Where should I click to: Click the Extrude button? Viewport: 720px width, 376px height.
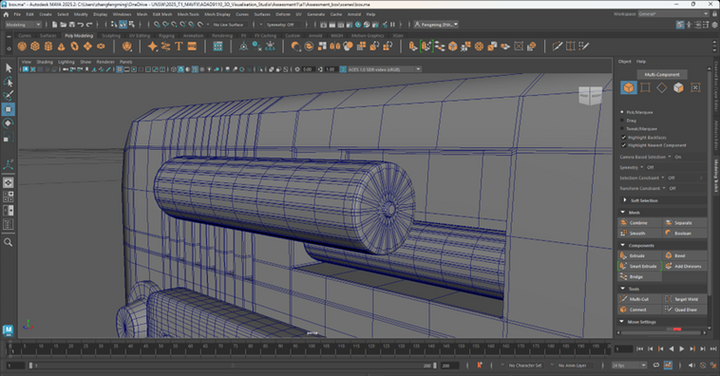640,256
